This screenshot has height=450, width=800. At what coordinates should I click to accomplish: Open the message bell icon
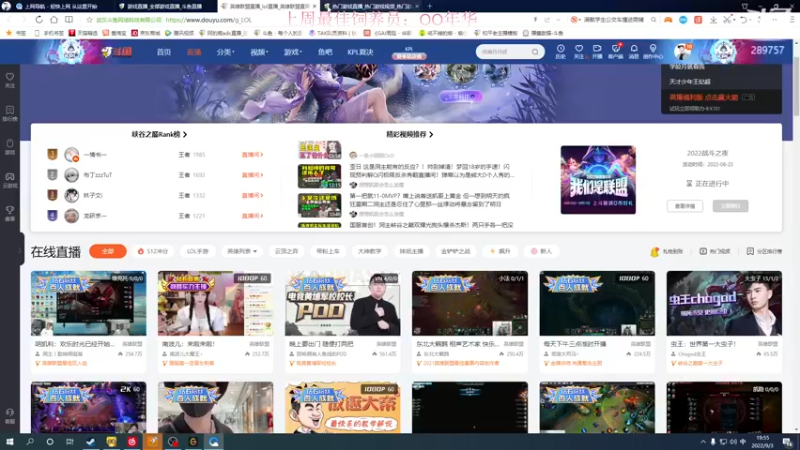coord(634,51)
